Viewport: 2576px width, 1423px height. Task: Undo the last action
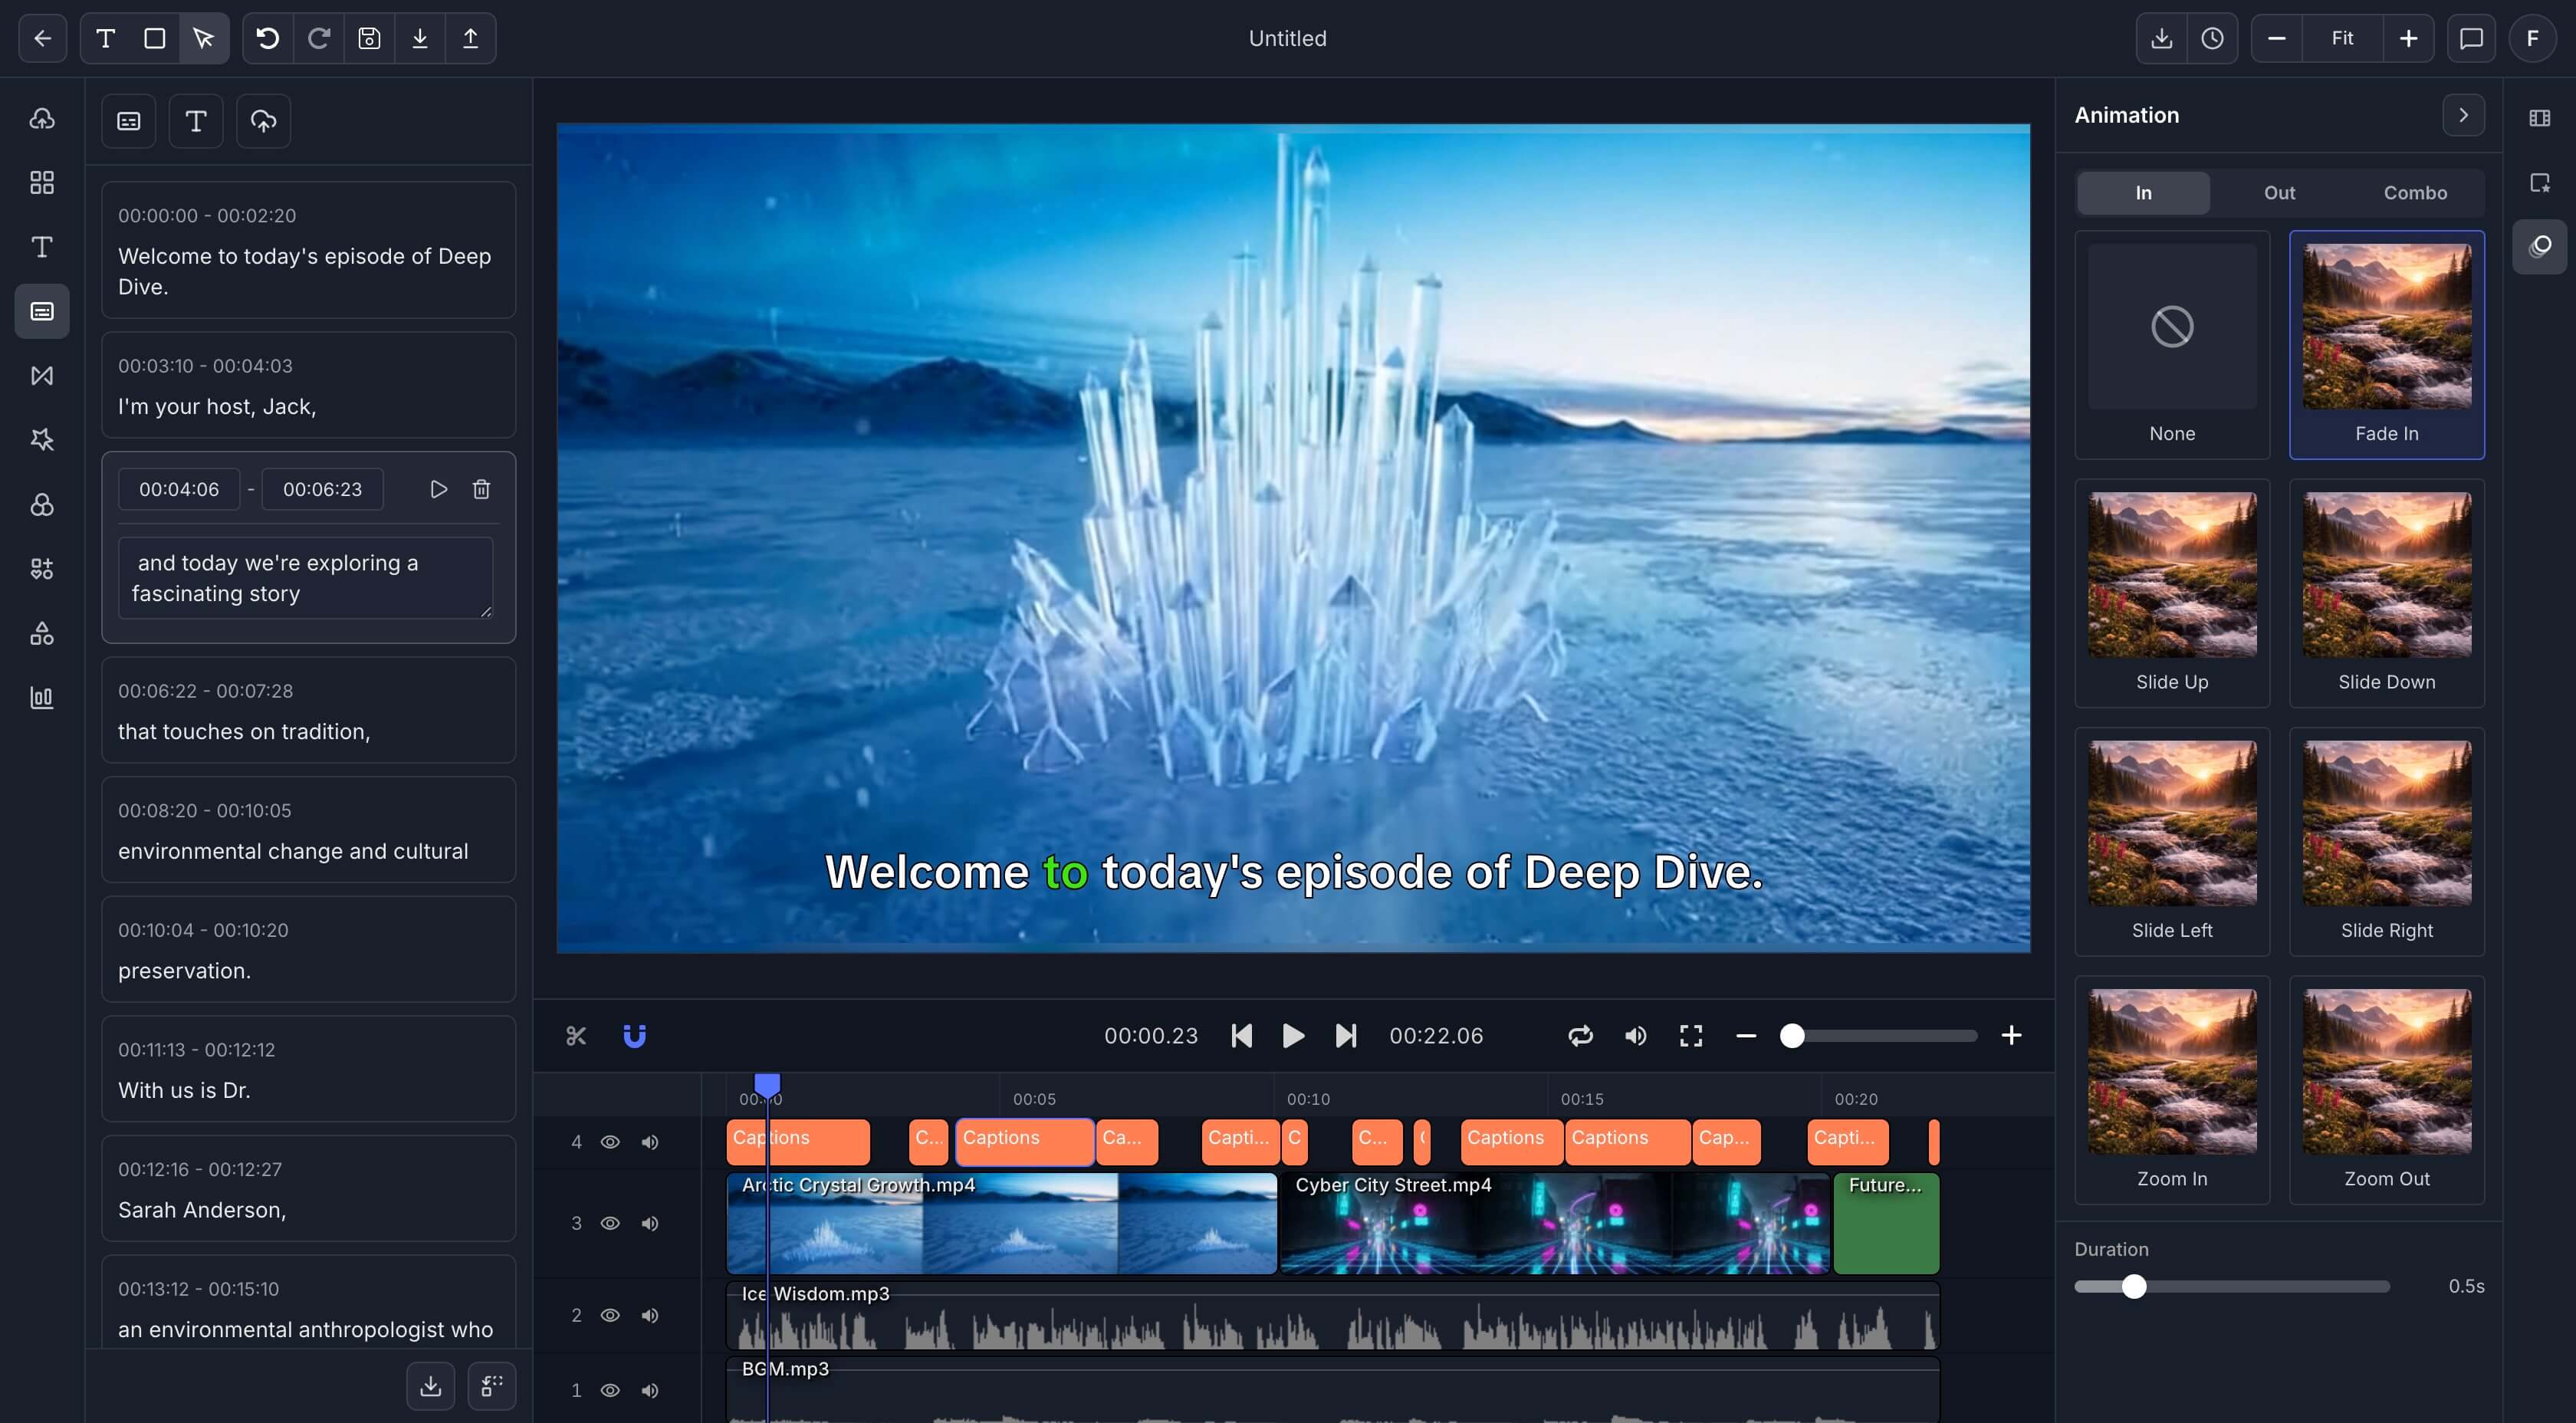click(x=268, y=38)
